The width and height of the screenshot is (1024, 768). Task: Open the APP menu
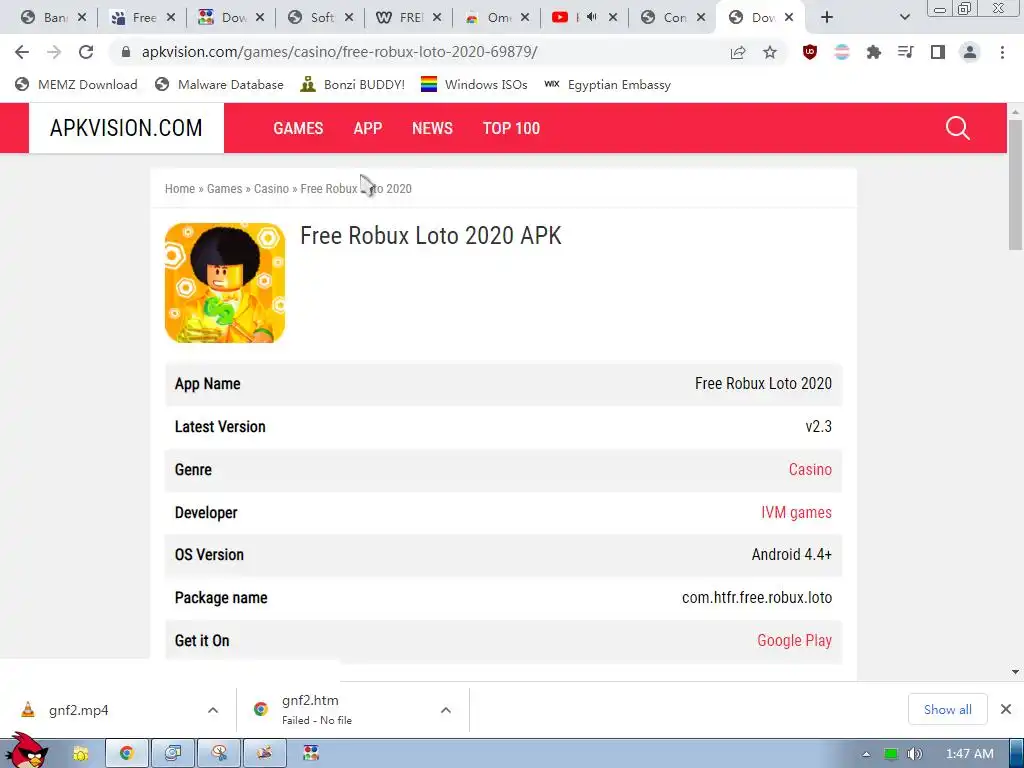click(368, 128)
